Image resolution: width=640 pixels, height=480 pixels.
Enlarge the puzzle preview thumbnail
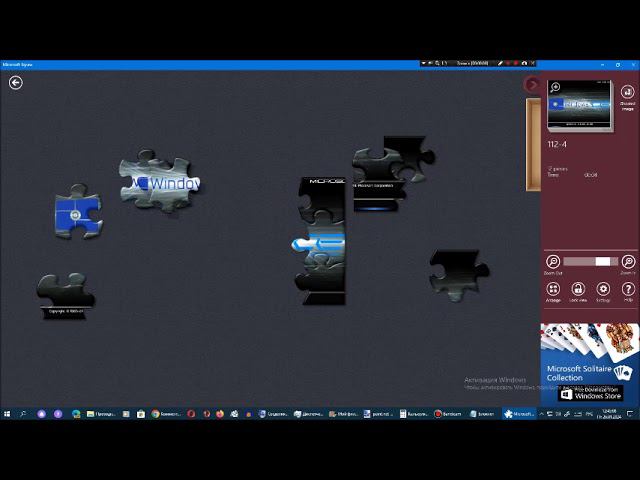(579, 105)
